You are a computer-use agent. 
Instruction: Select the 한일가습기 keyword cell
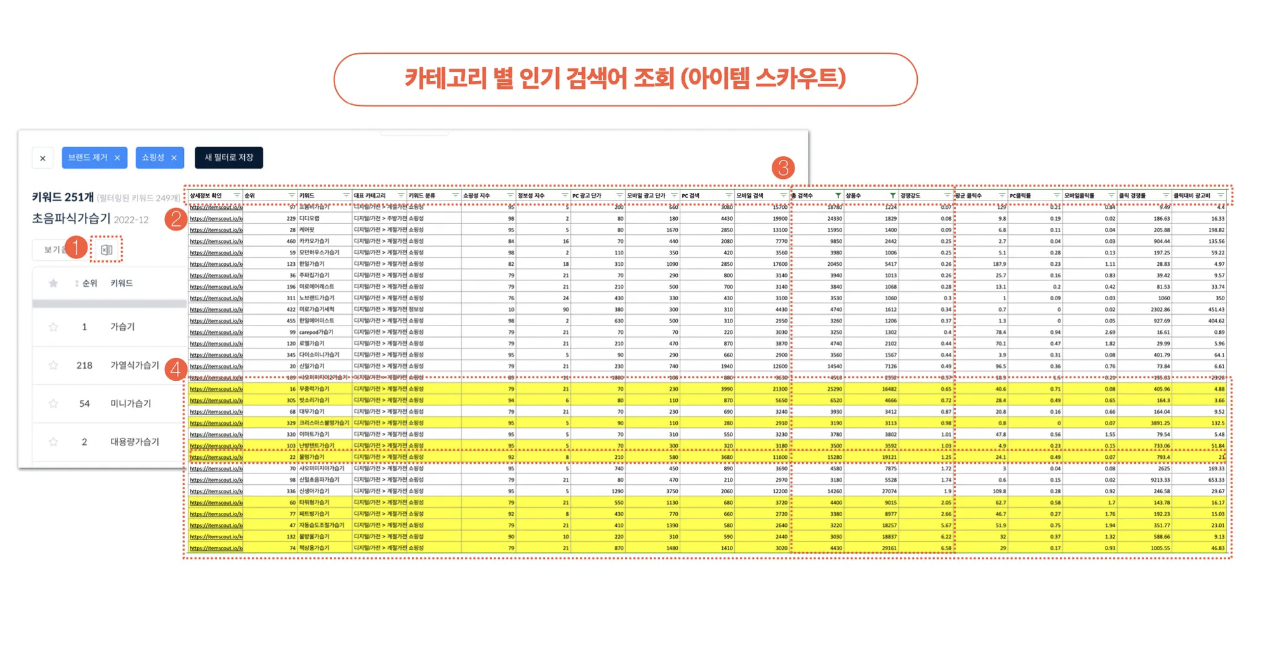coord(325,262)
